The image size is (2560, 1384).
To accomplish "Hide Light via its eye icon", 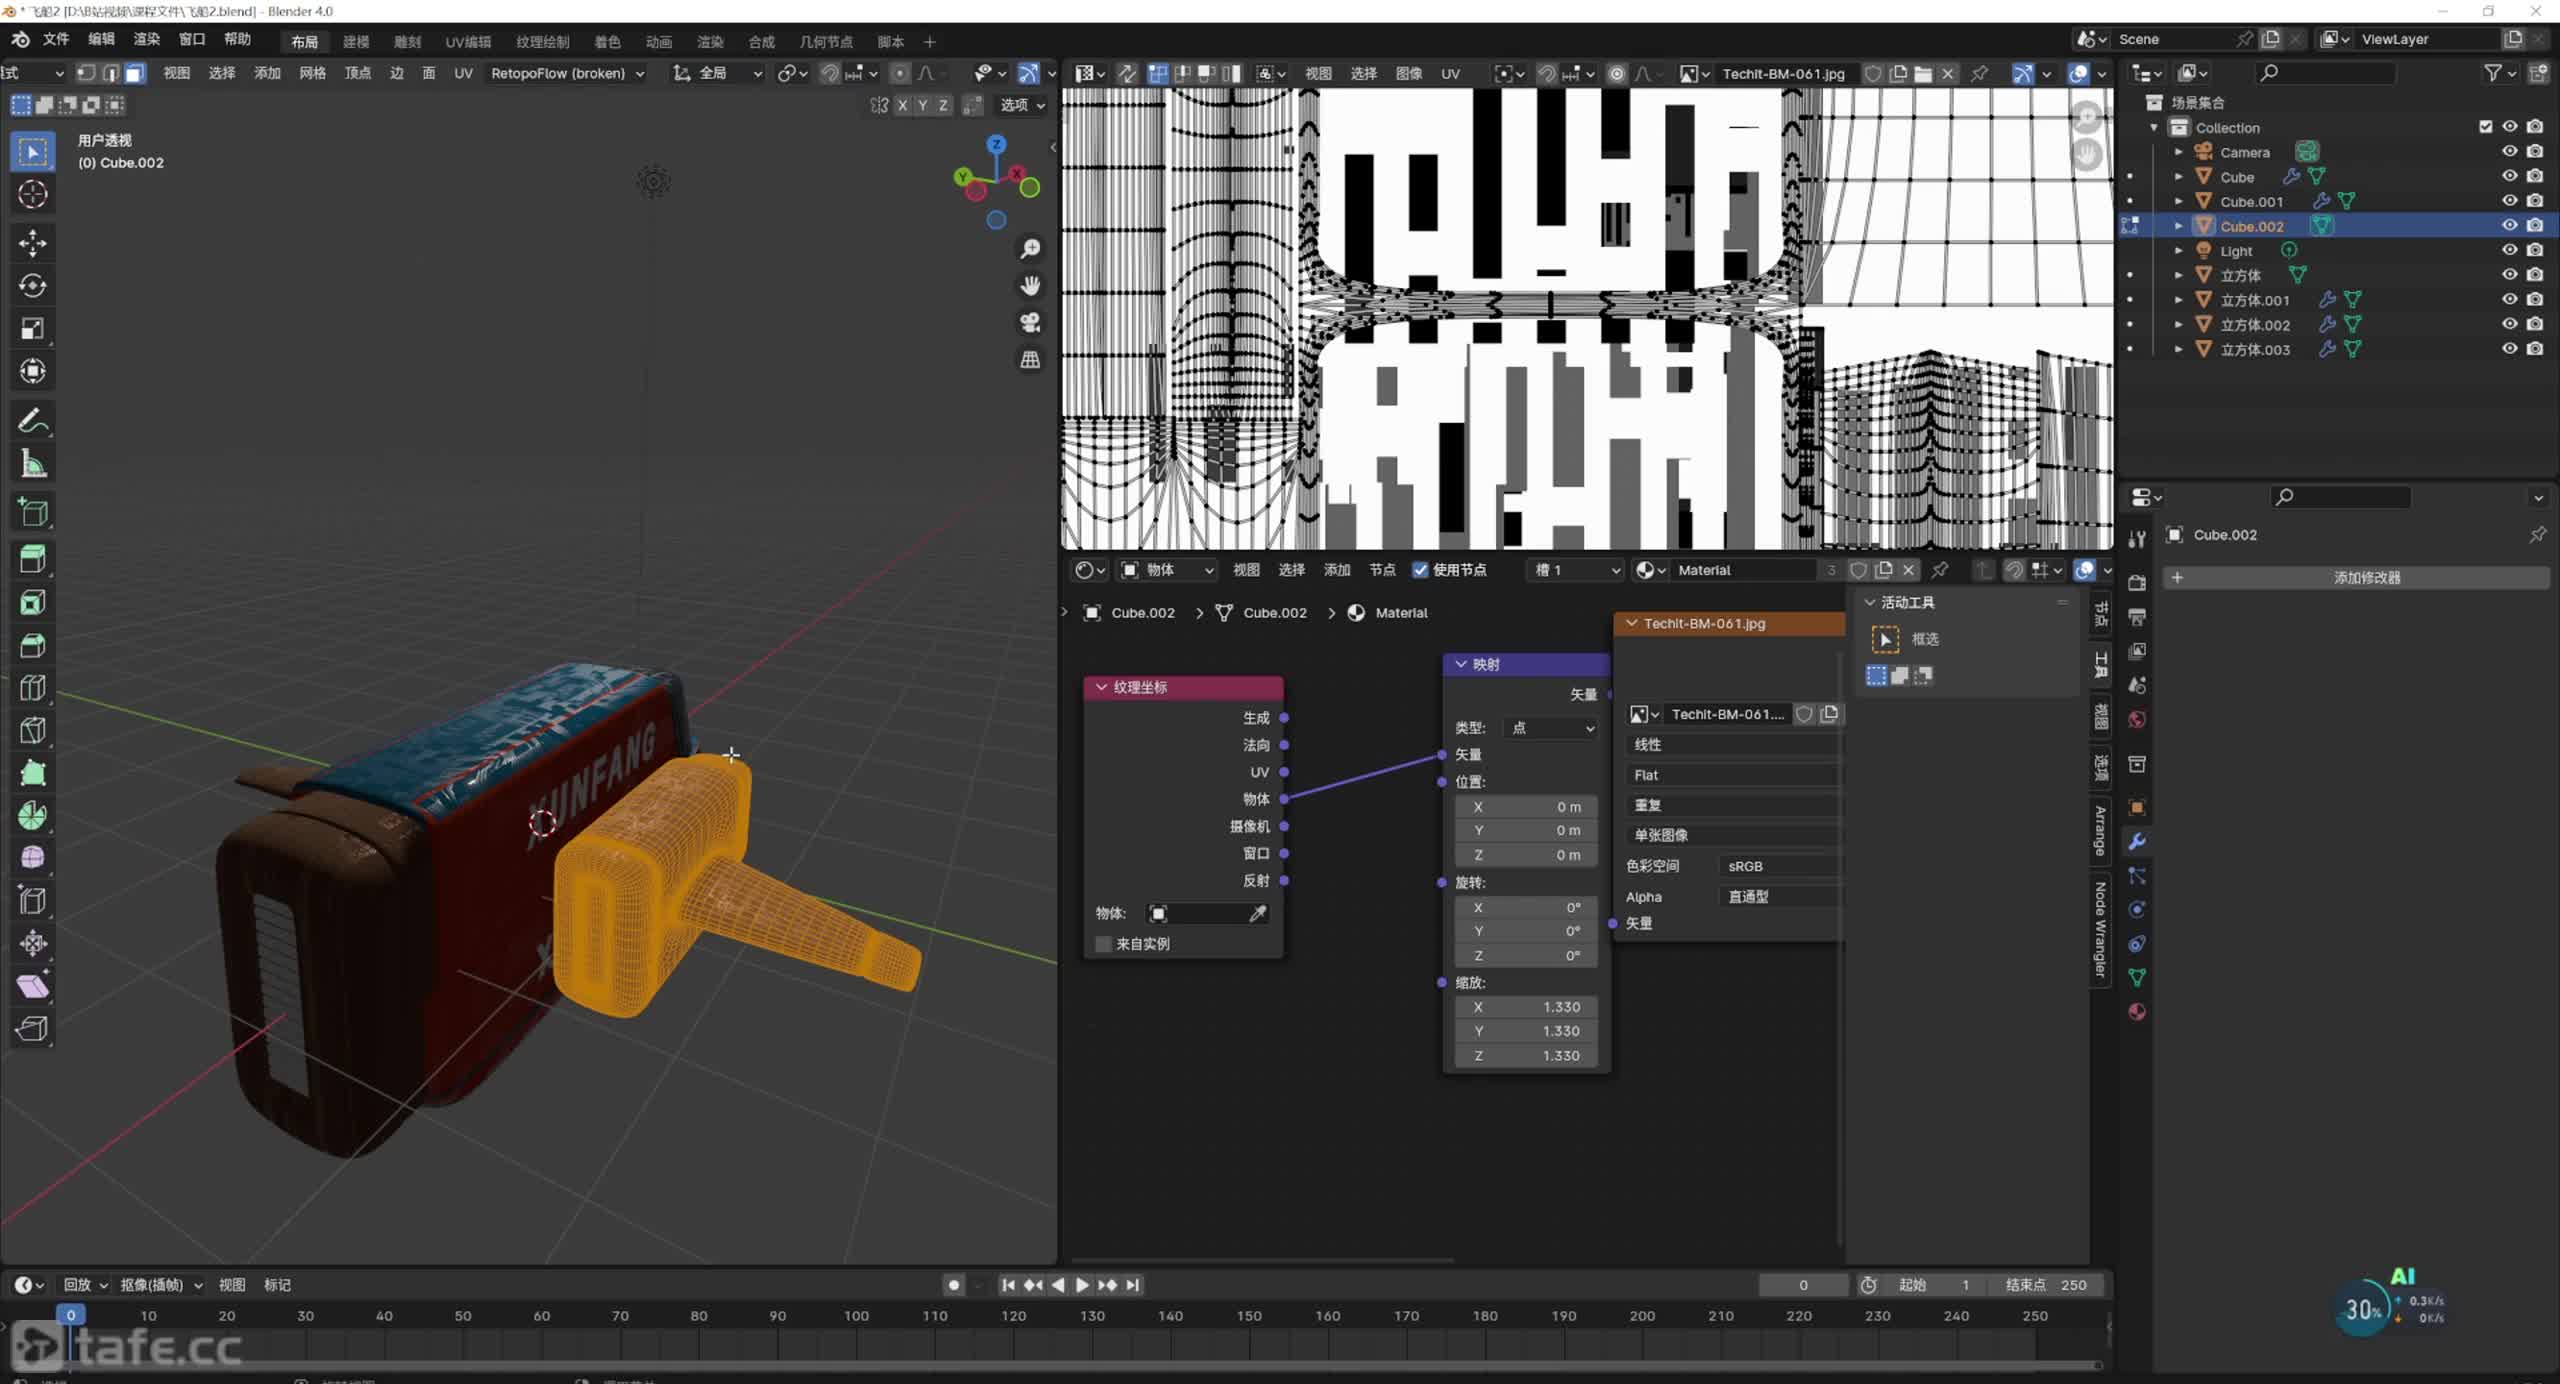I will (2510, 250).
